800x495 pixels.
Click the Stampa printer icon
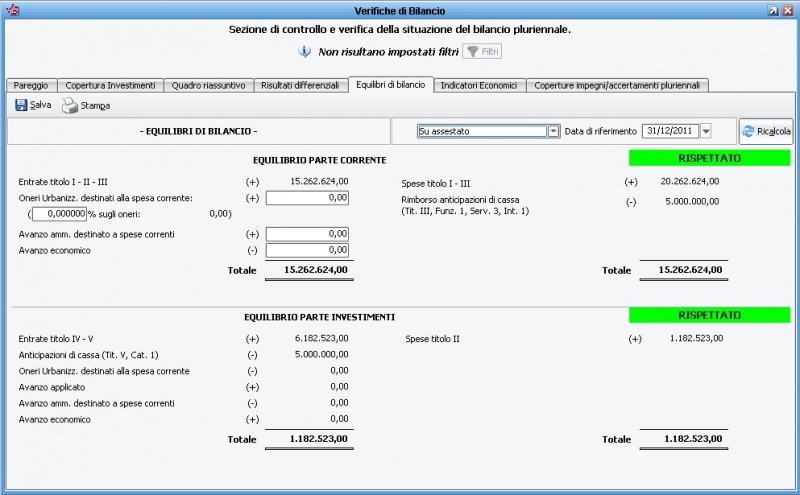(70, 105)
